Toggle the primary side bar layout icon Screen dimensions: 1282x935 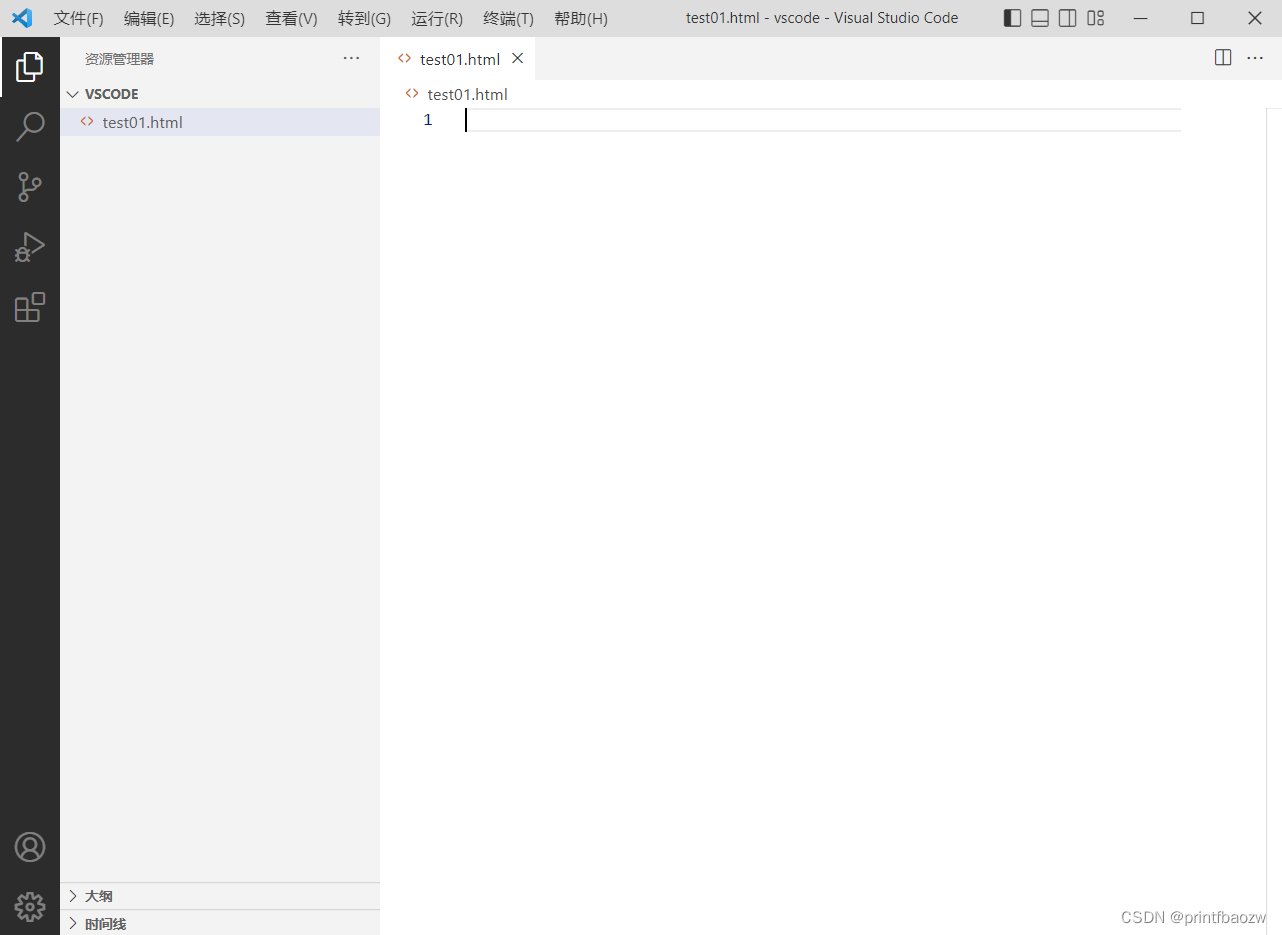point(1012,18)
